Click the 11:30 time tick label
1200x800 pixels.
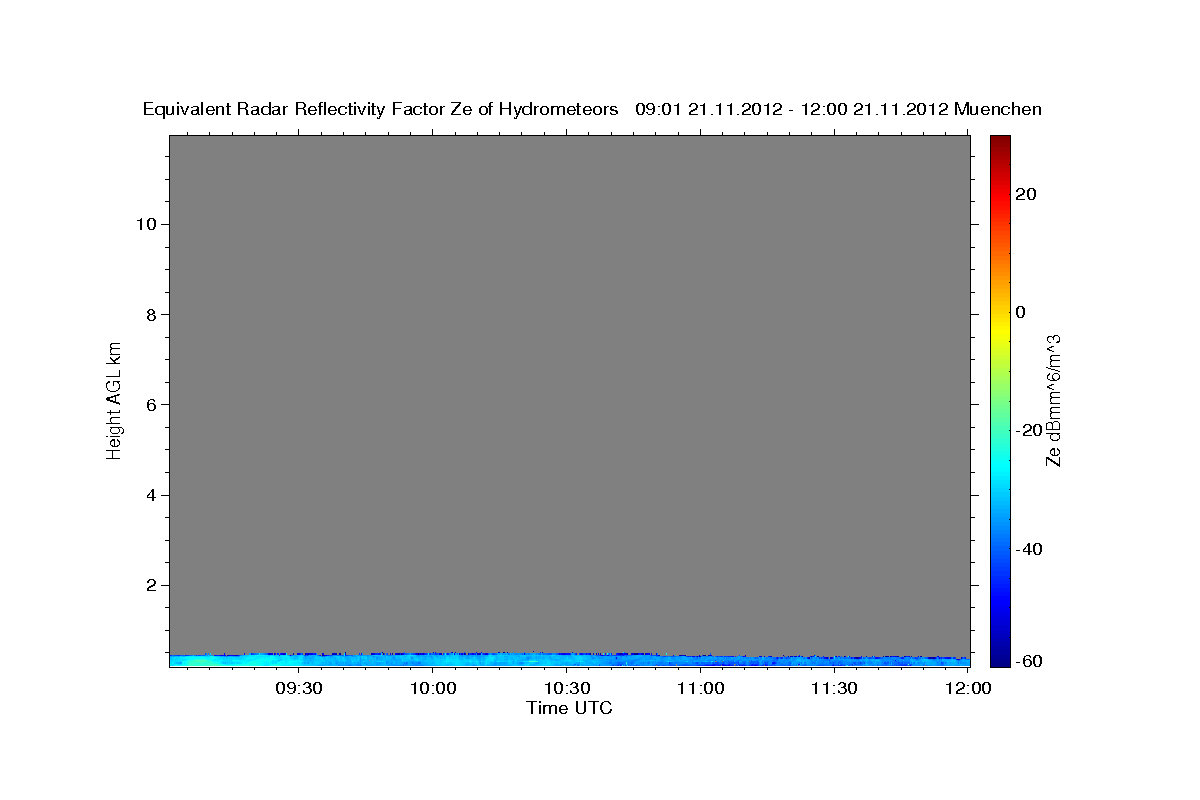coord(835,688)
